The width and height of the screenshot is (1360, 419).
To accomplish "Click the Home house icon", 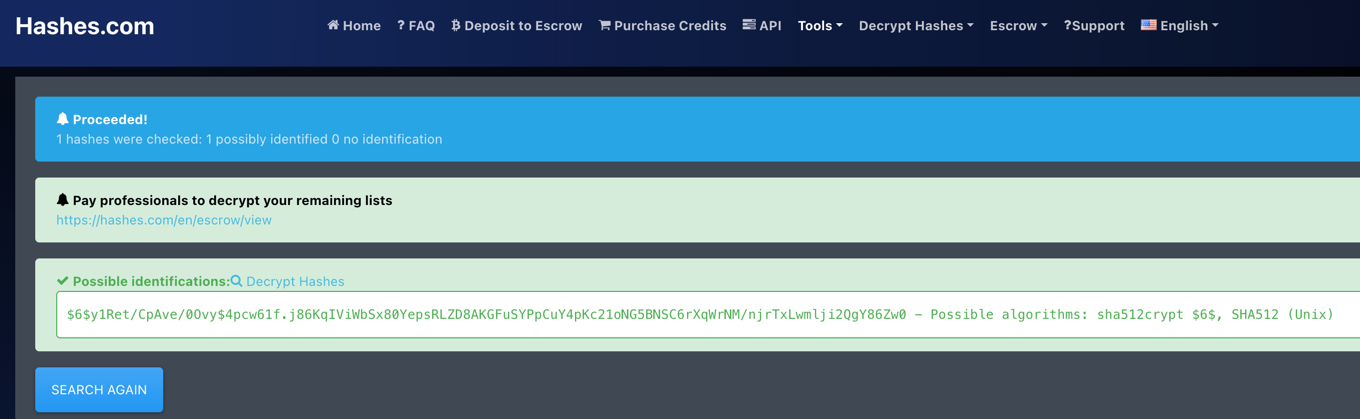I will click(333, 25).
